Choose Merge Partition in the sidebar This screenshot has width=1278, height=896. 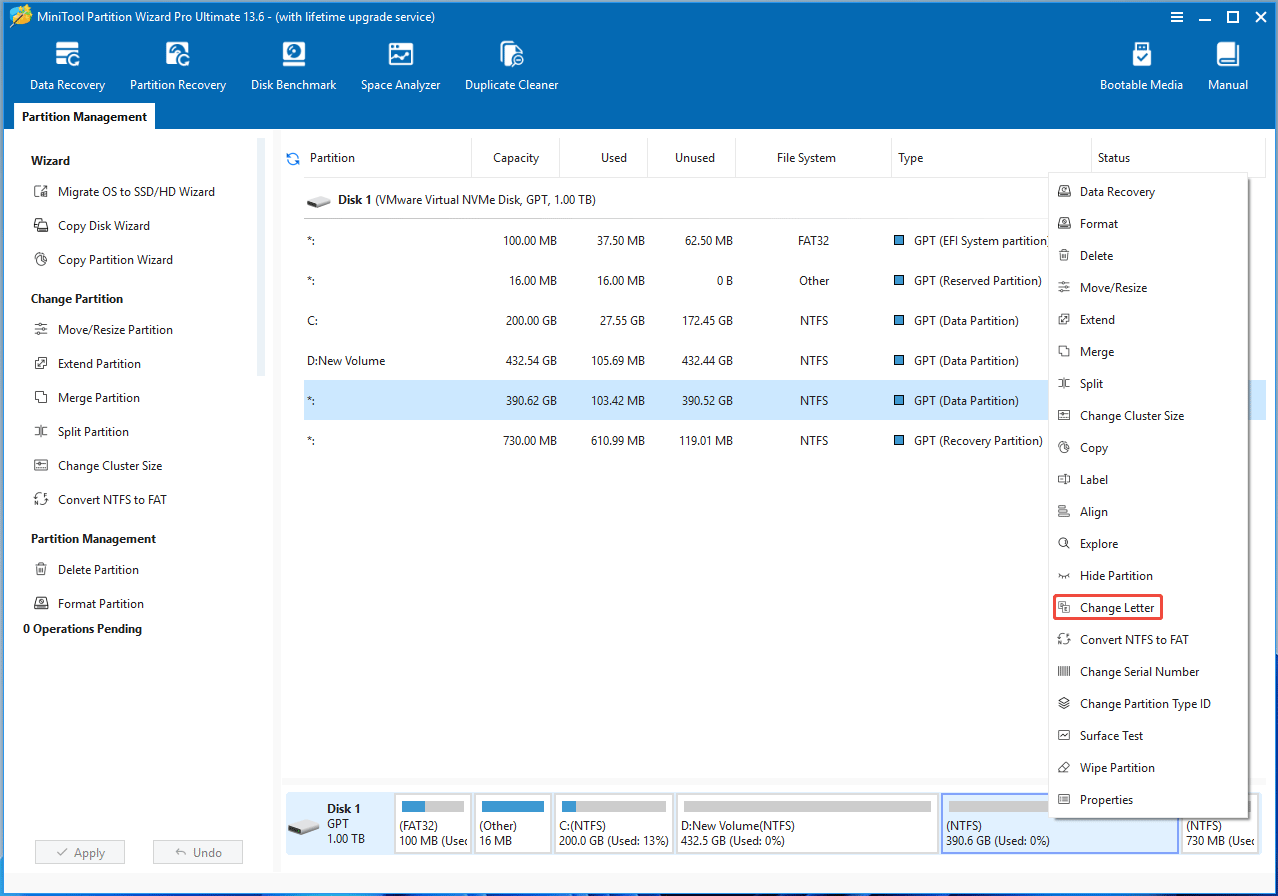pos(86,398)
